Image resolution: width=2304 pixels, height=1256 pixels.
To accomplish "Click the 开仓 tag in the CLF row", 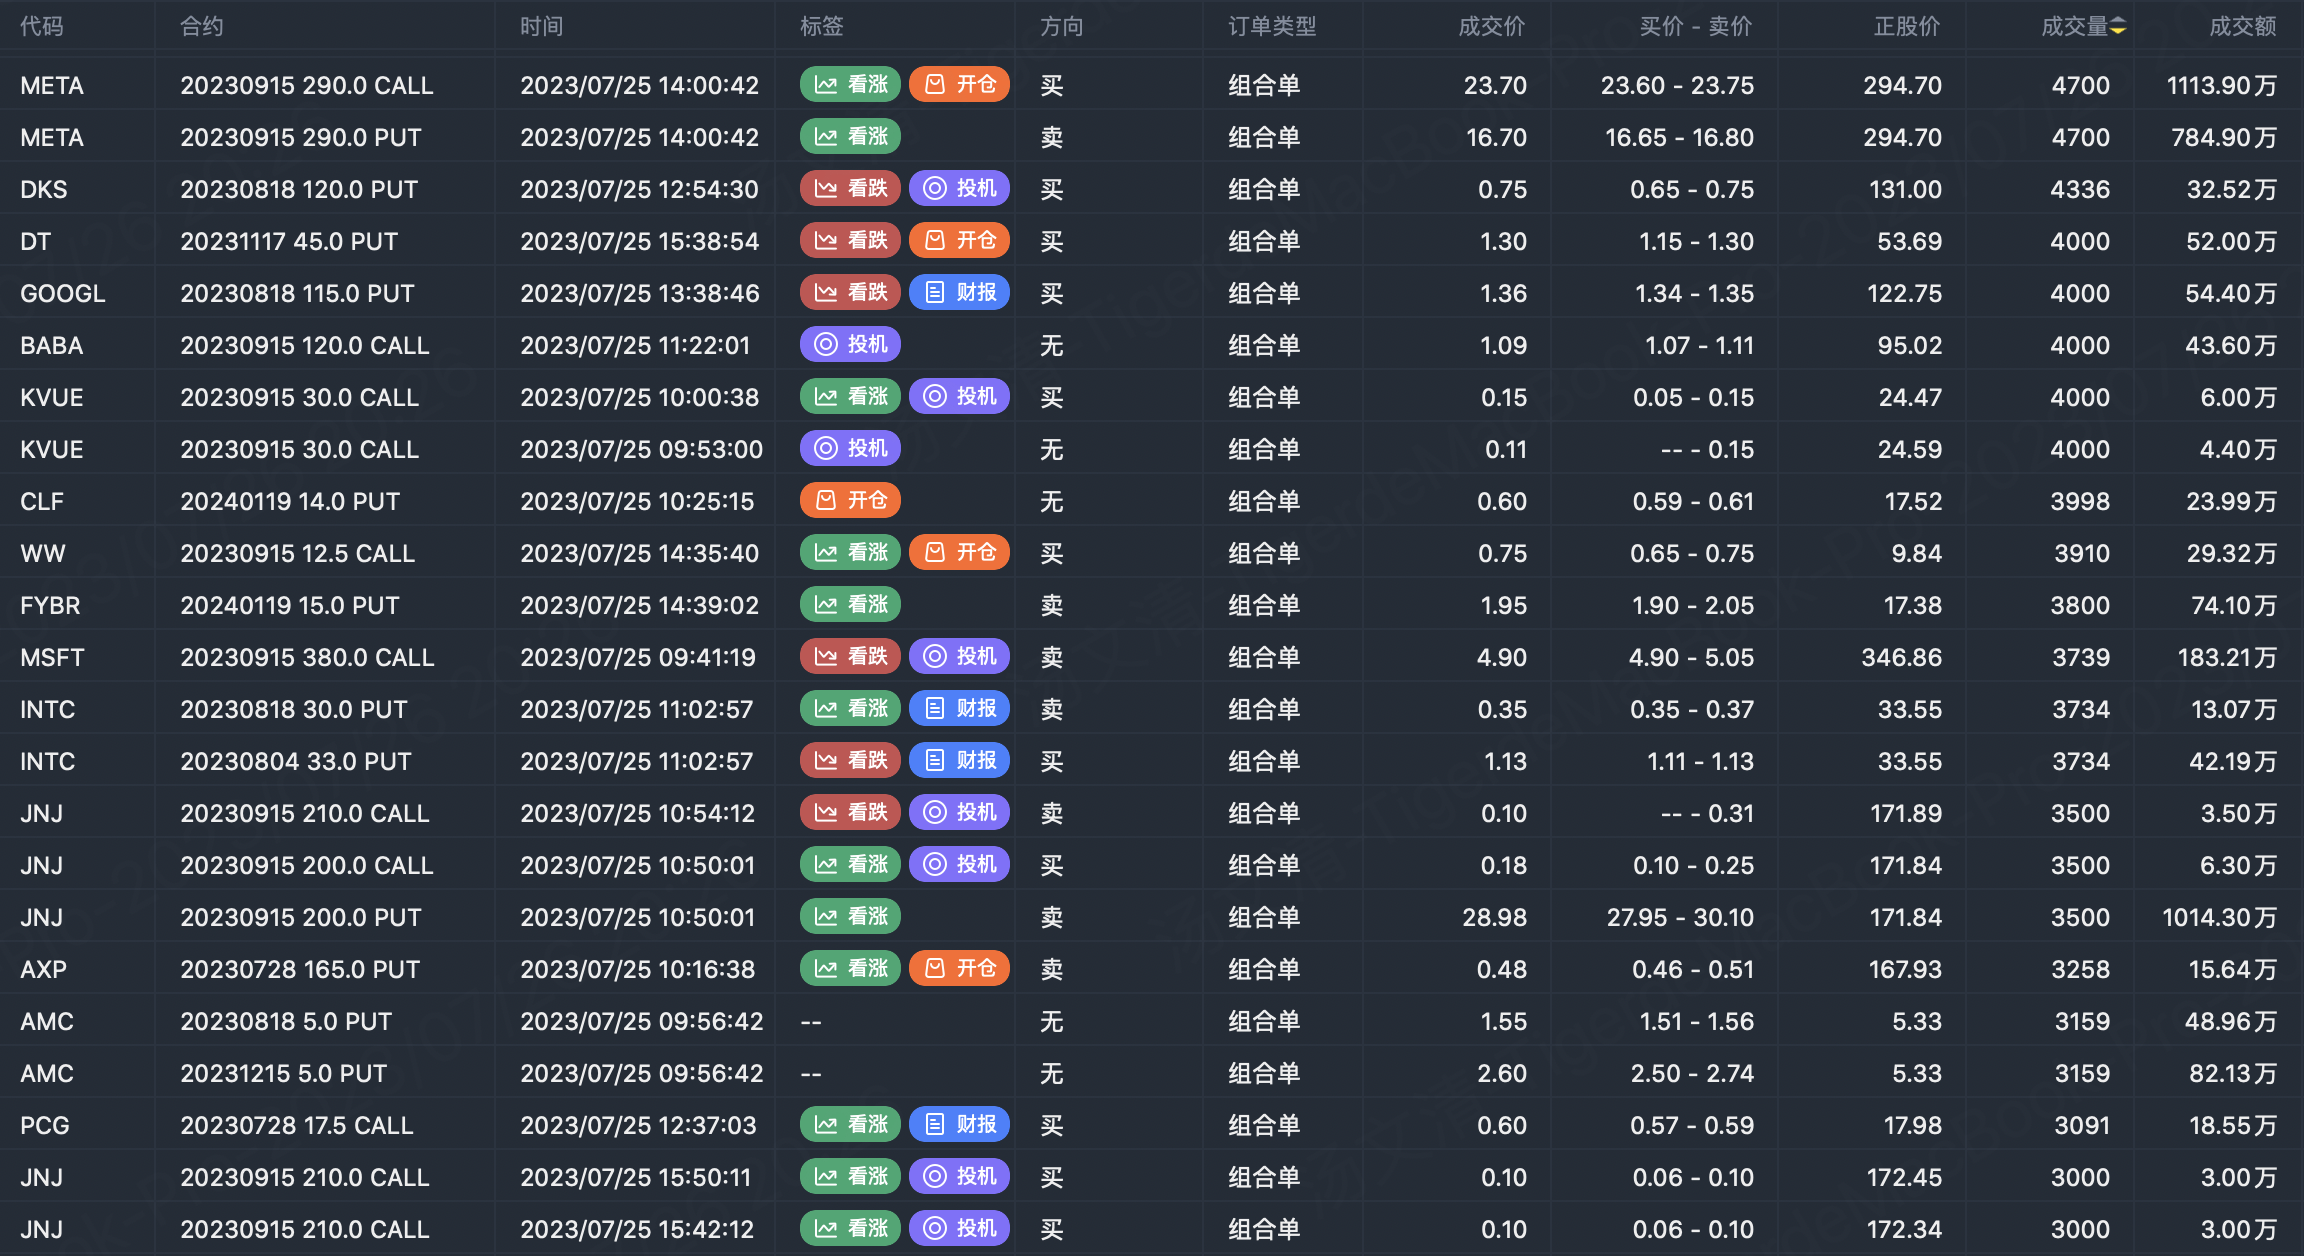I will [x=850, y=501].
